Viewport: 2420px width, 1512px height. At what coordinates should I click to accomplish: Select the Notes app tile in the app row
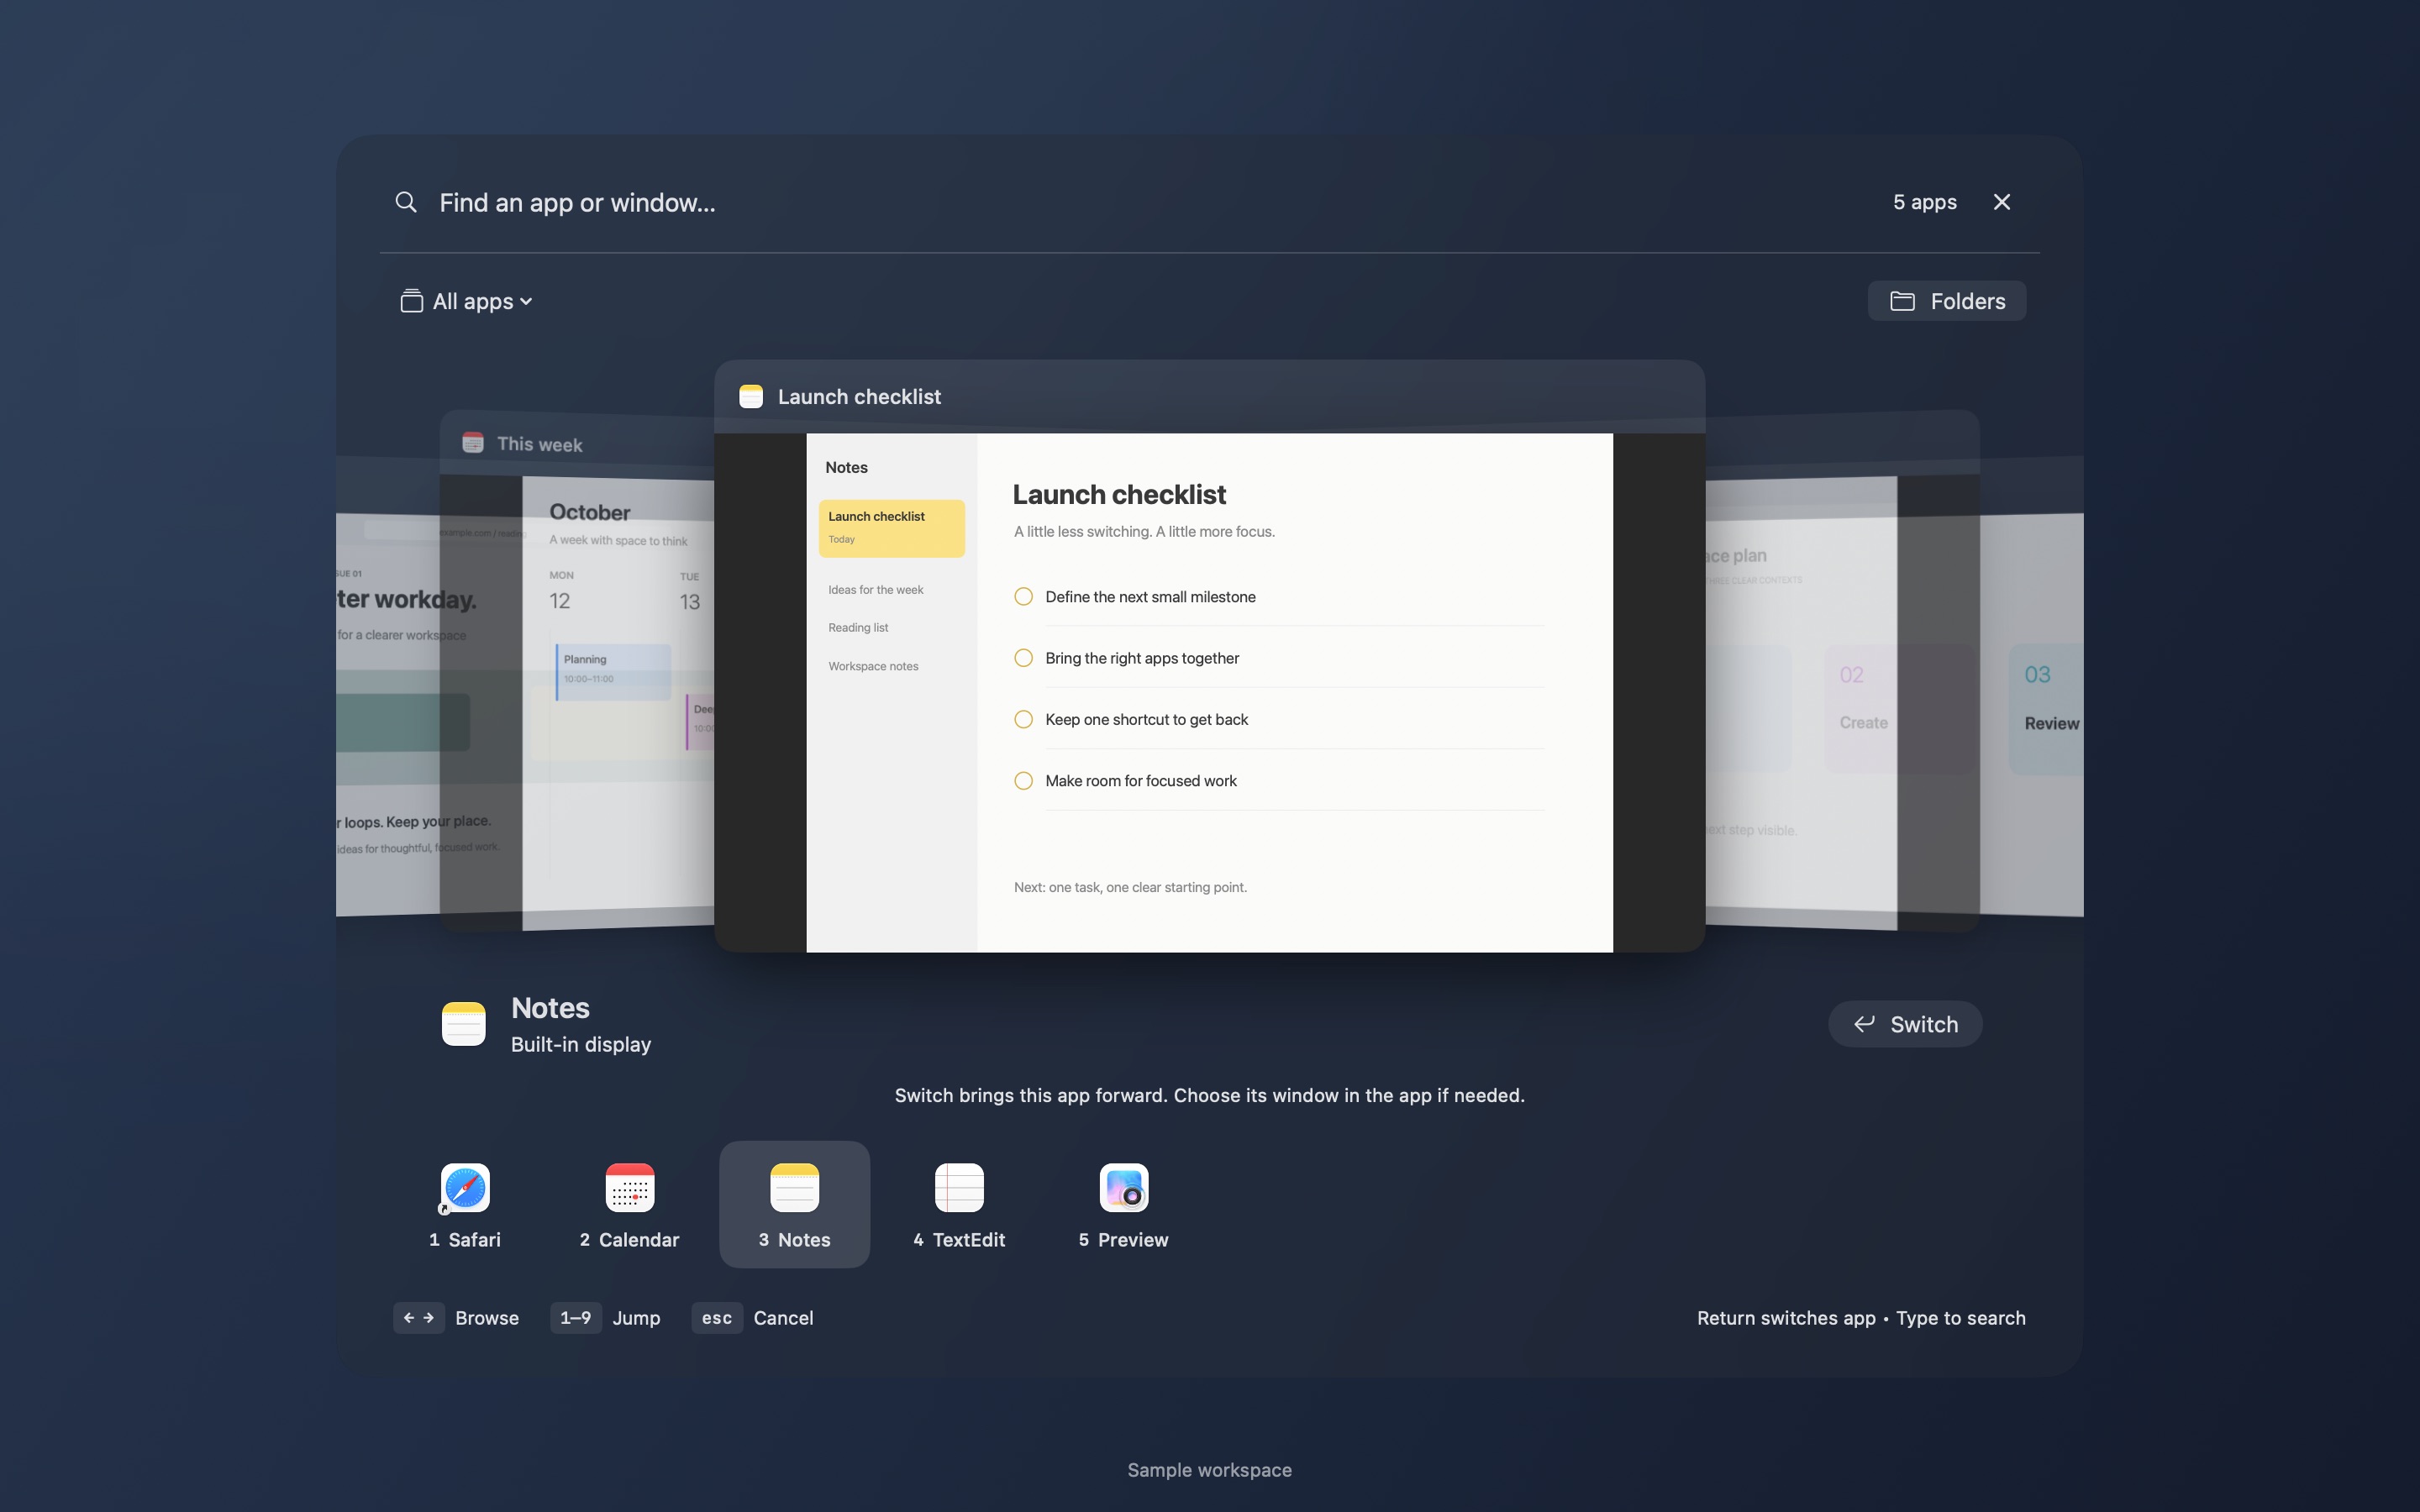794,1204
